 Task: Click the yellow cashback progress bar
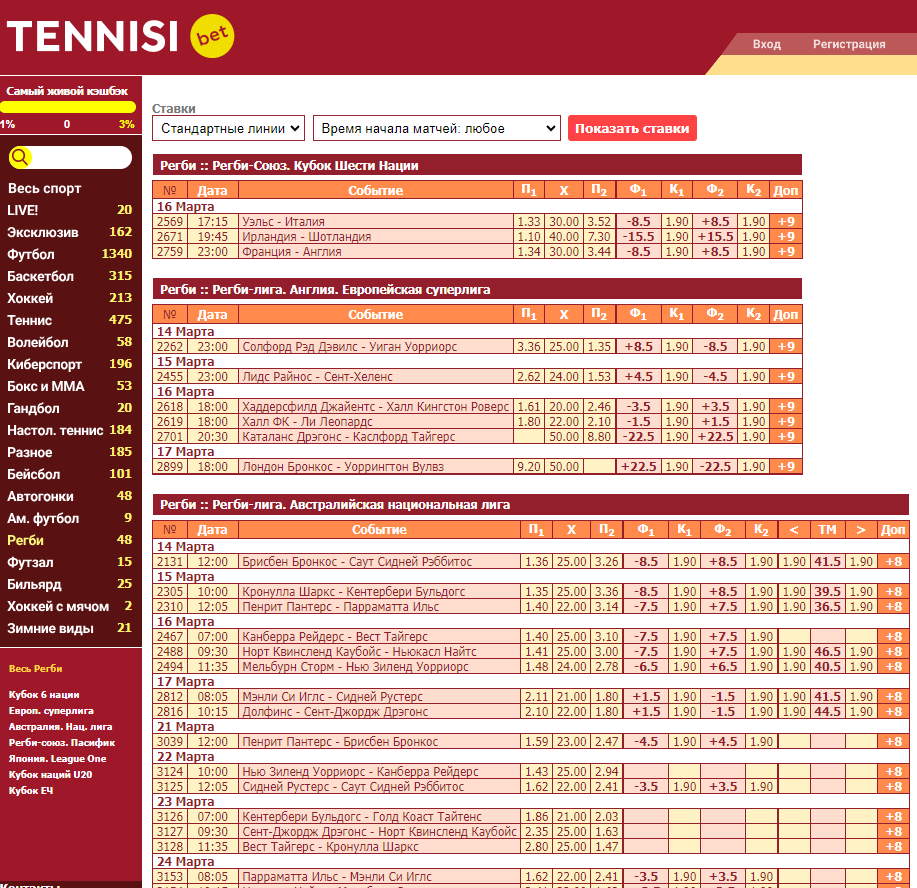coord(68,107)
